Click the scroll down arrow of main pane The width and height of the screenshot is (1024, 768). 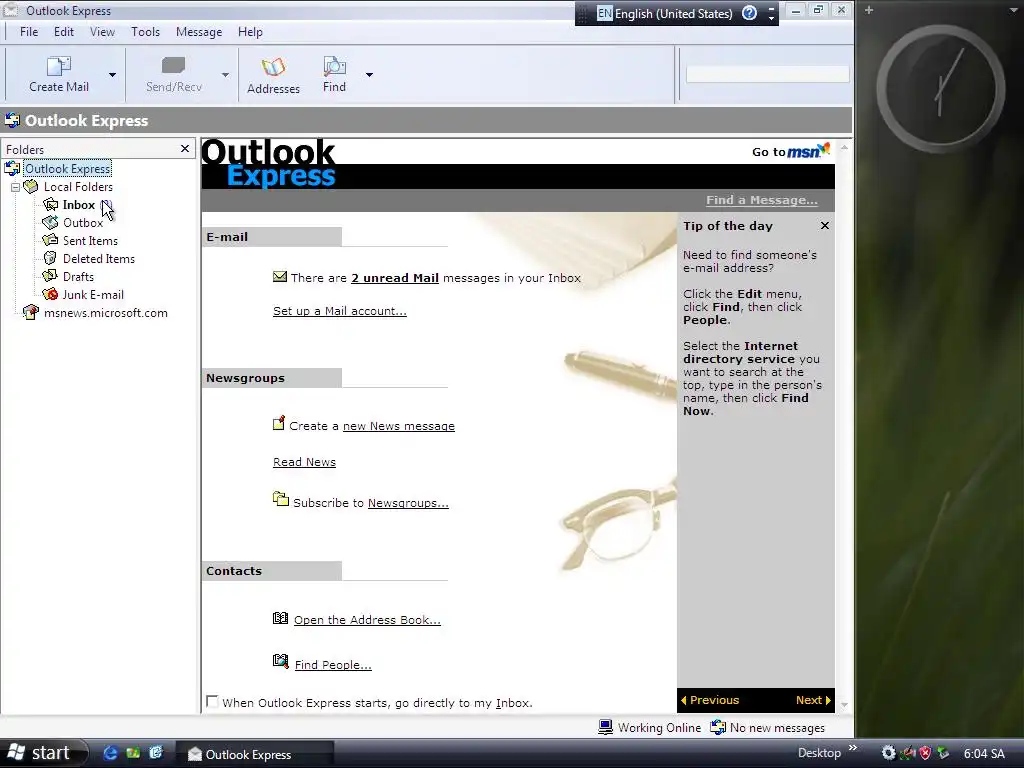click(844, 705)
